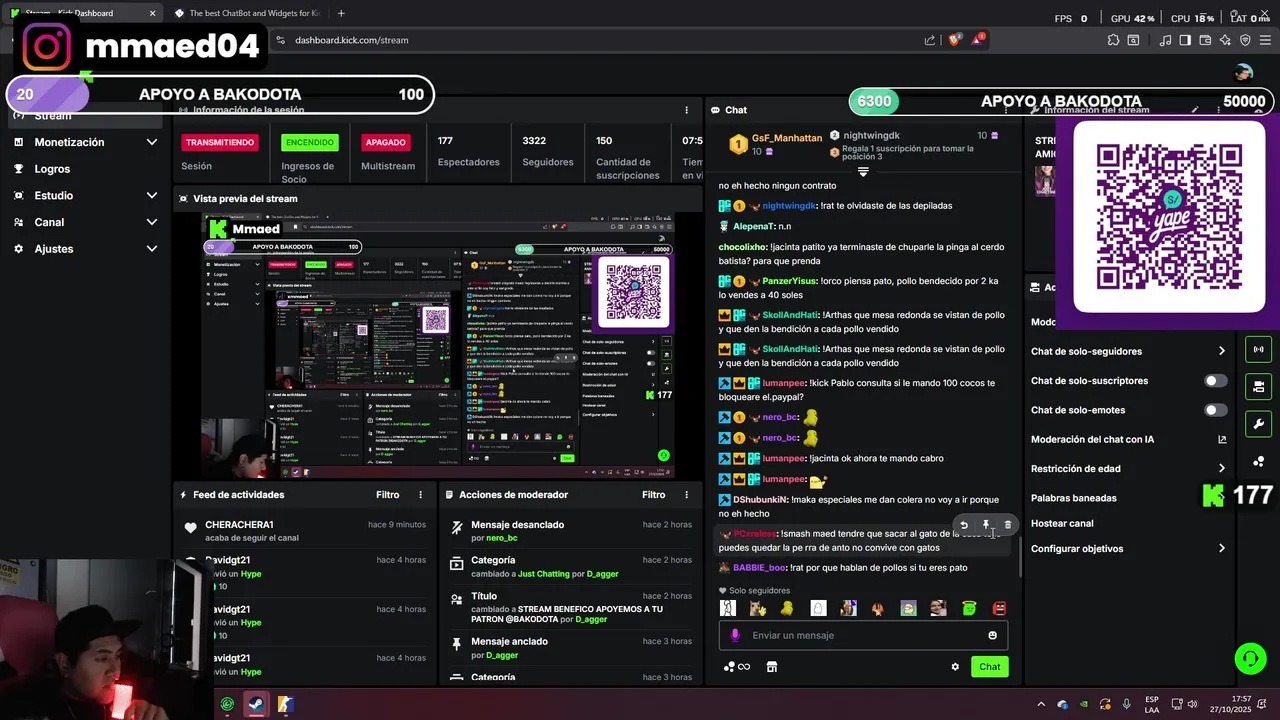Click the share nodes icon on right rail
This screenshot has width=1280, height=720.
point(1258,461)
